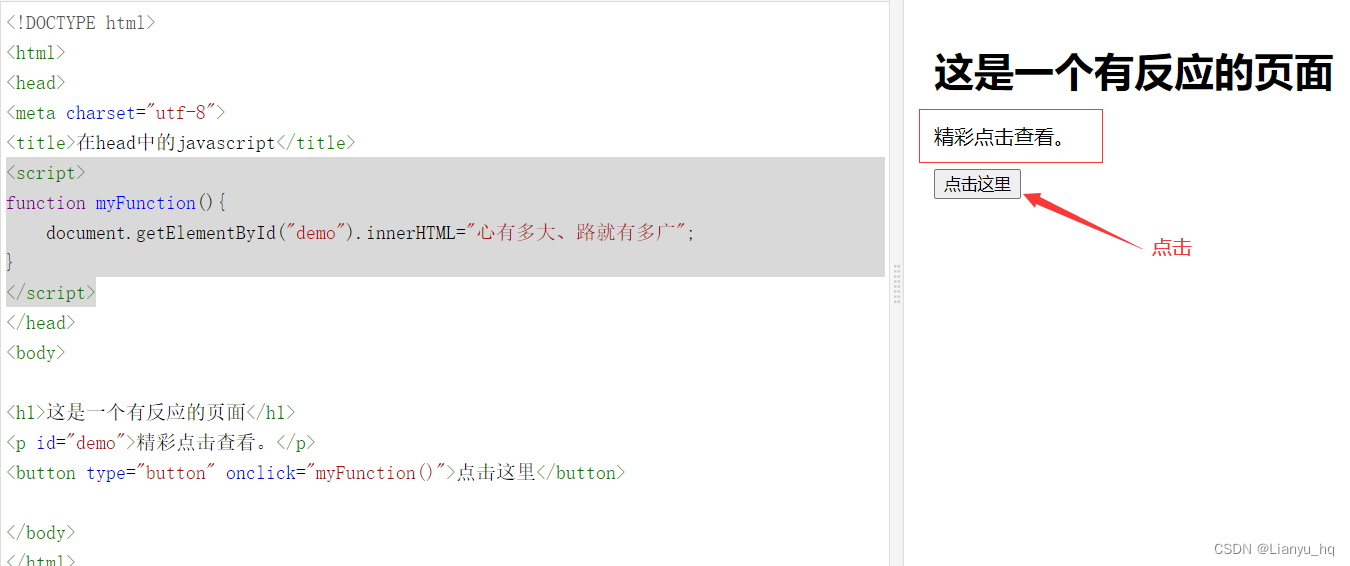Click the <meta charset="utf-8"> line
Image resolution: width=1350 pixels, height=566 pixels.
coord(116,113)
